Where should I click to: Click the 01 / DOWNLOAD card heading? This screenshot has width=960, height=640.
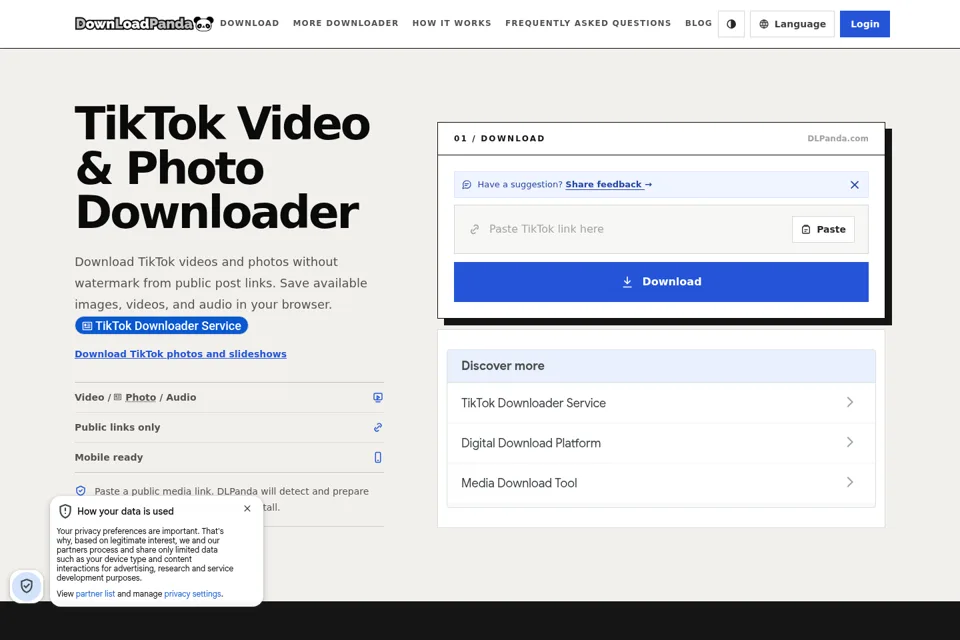pyautogui.click(x=499, y=138)
